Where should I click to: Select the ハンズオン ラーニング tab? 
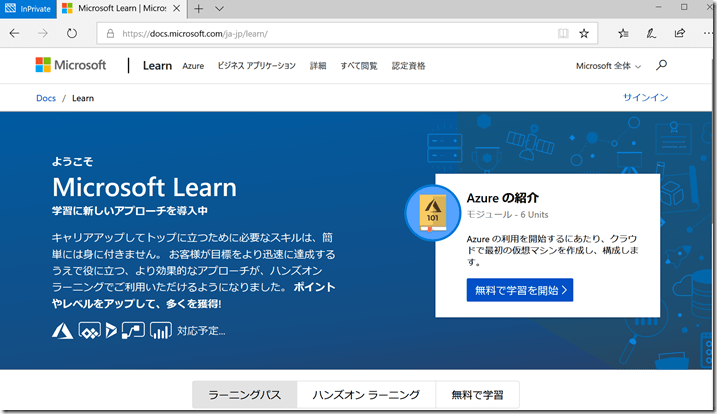click(x=367, y=396)
